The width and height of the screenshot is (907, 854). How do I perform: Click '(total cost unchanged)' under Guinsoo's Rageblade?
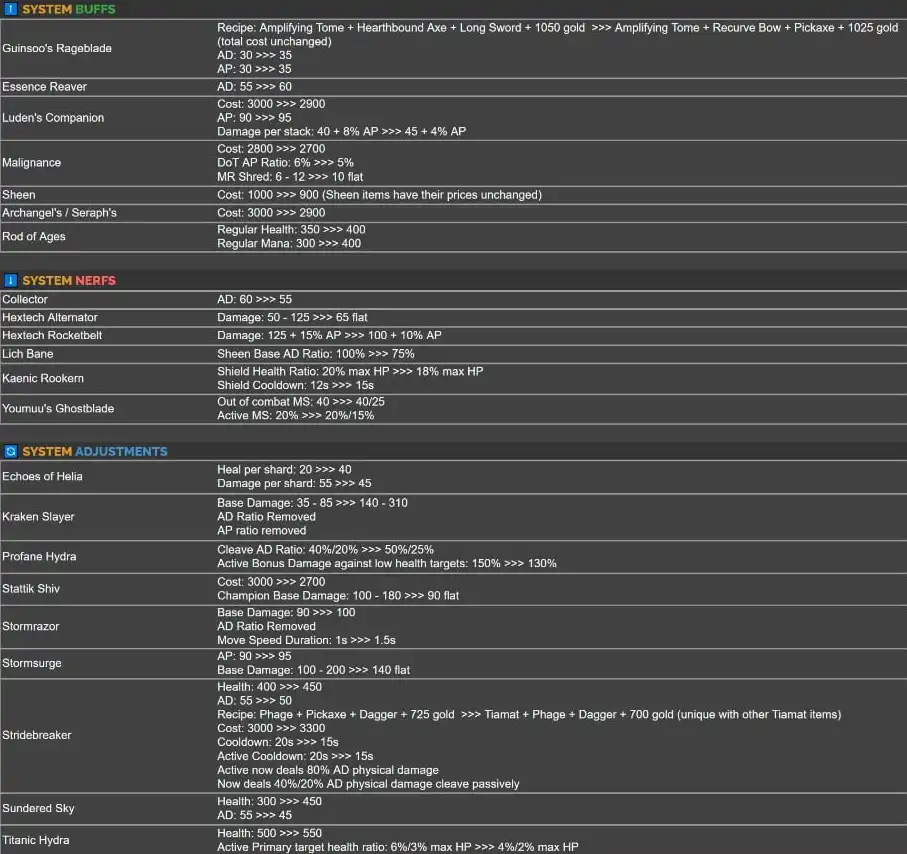[x=274, y=42]
